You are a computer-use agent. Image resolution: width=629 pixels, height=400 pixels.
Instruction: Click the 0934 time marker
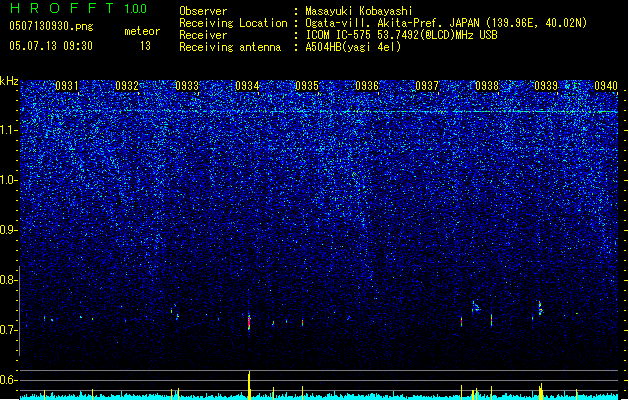pos(247,86)
